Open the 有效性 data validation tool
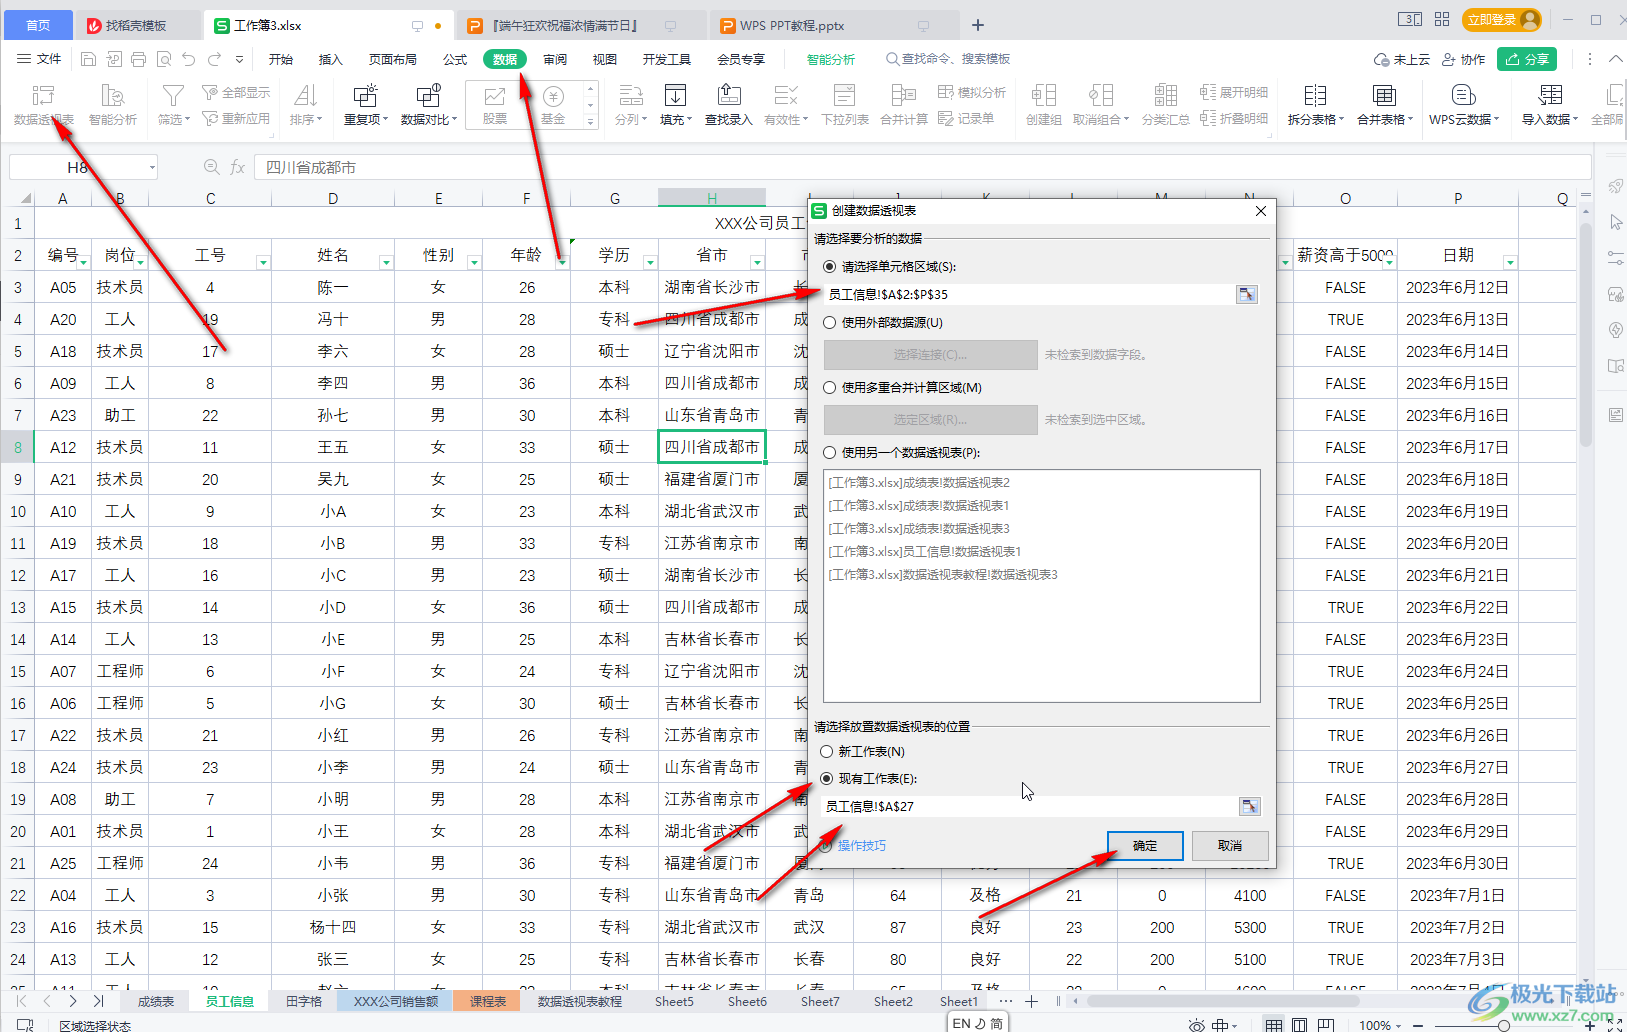The width and height of the screenshot is (1627, 1032). [x=786, y=105]
